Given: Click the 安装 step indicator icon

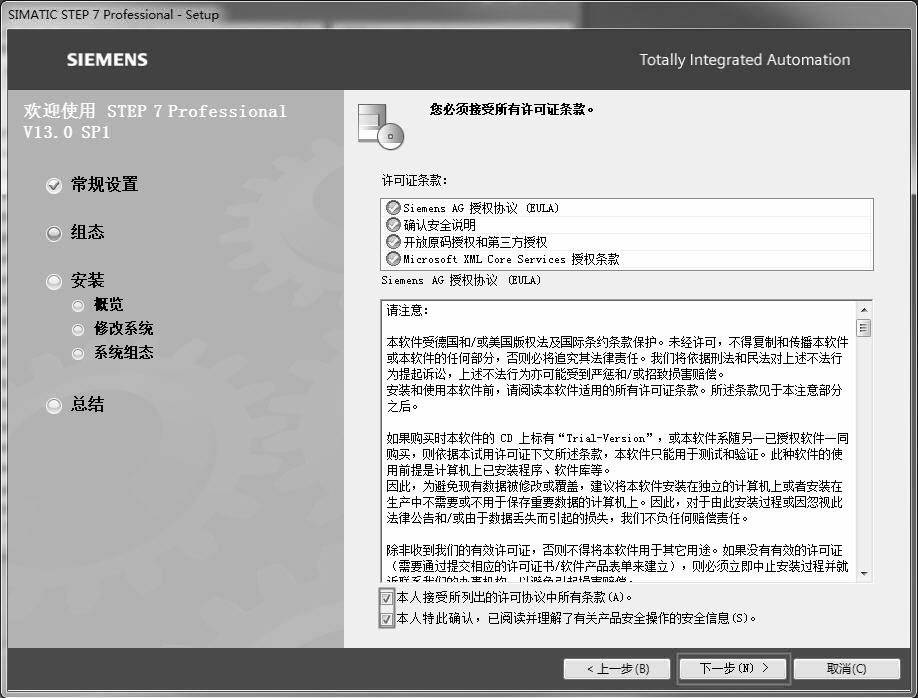Looking at the screenshot, I should pyautogui.click(x=54, y=282).
